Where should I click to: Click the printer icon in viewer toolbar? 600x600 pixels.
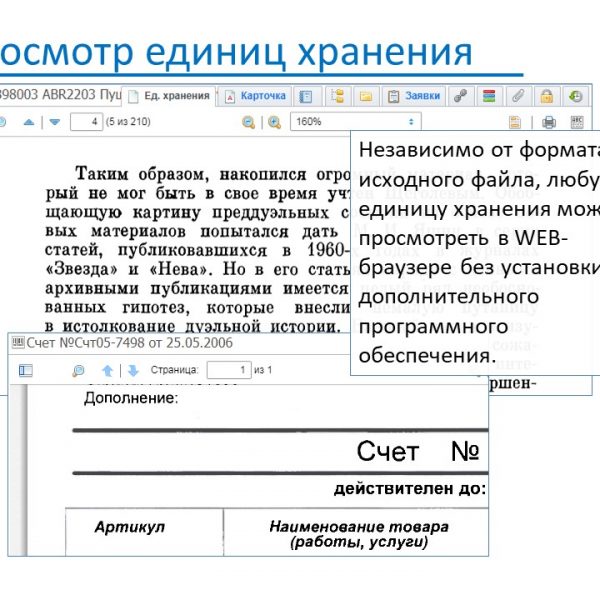548,122
